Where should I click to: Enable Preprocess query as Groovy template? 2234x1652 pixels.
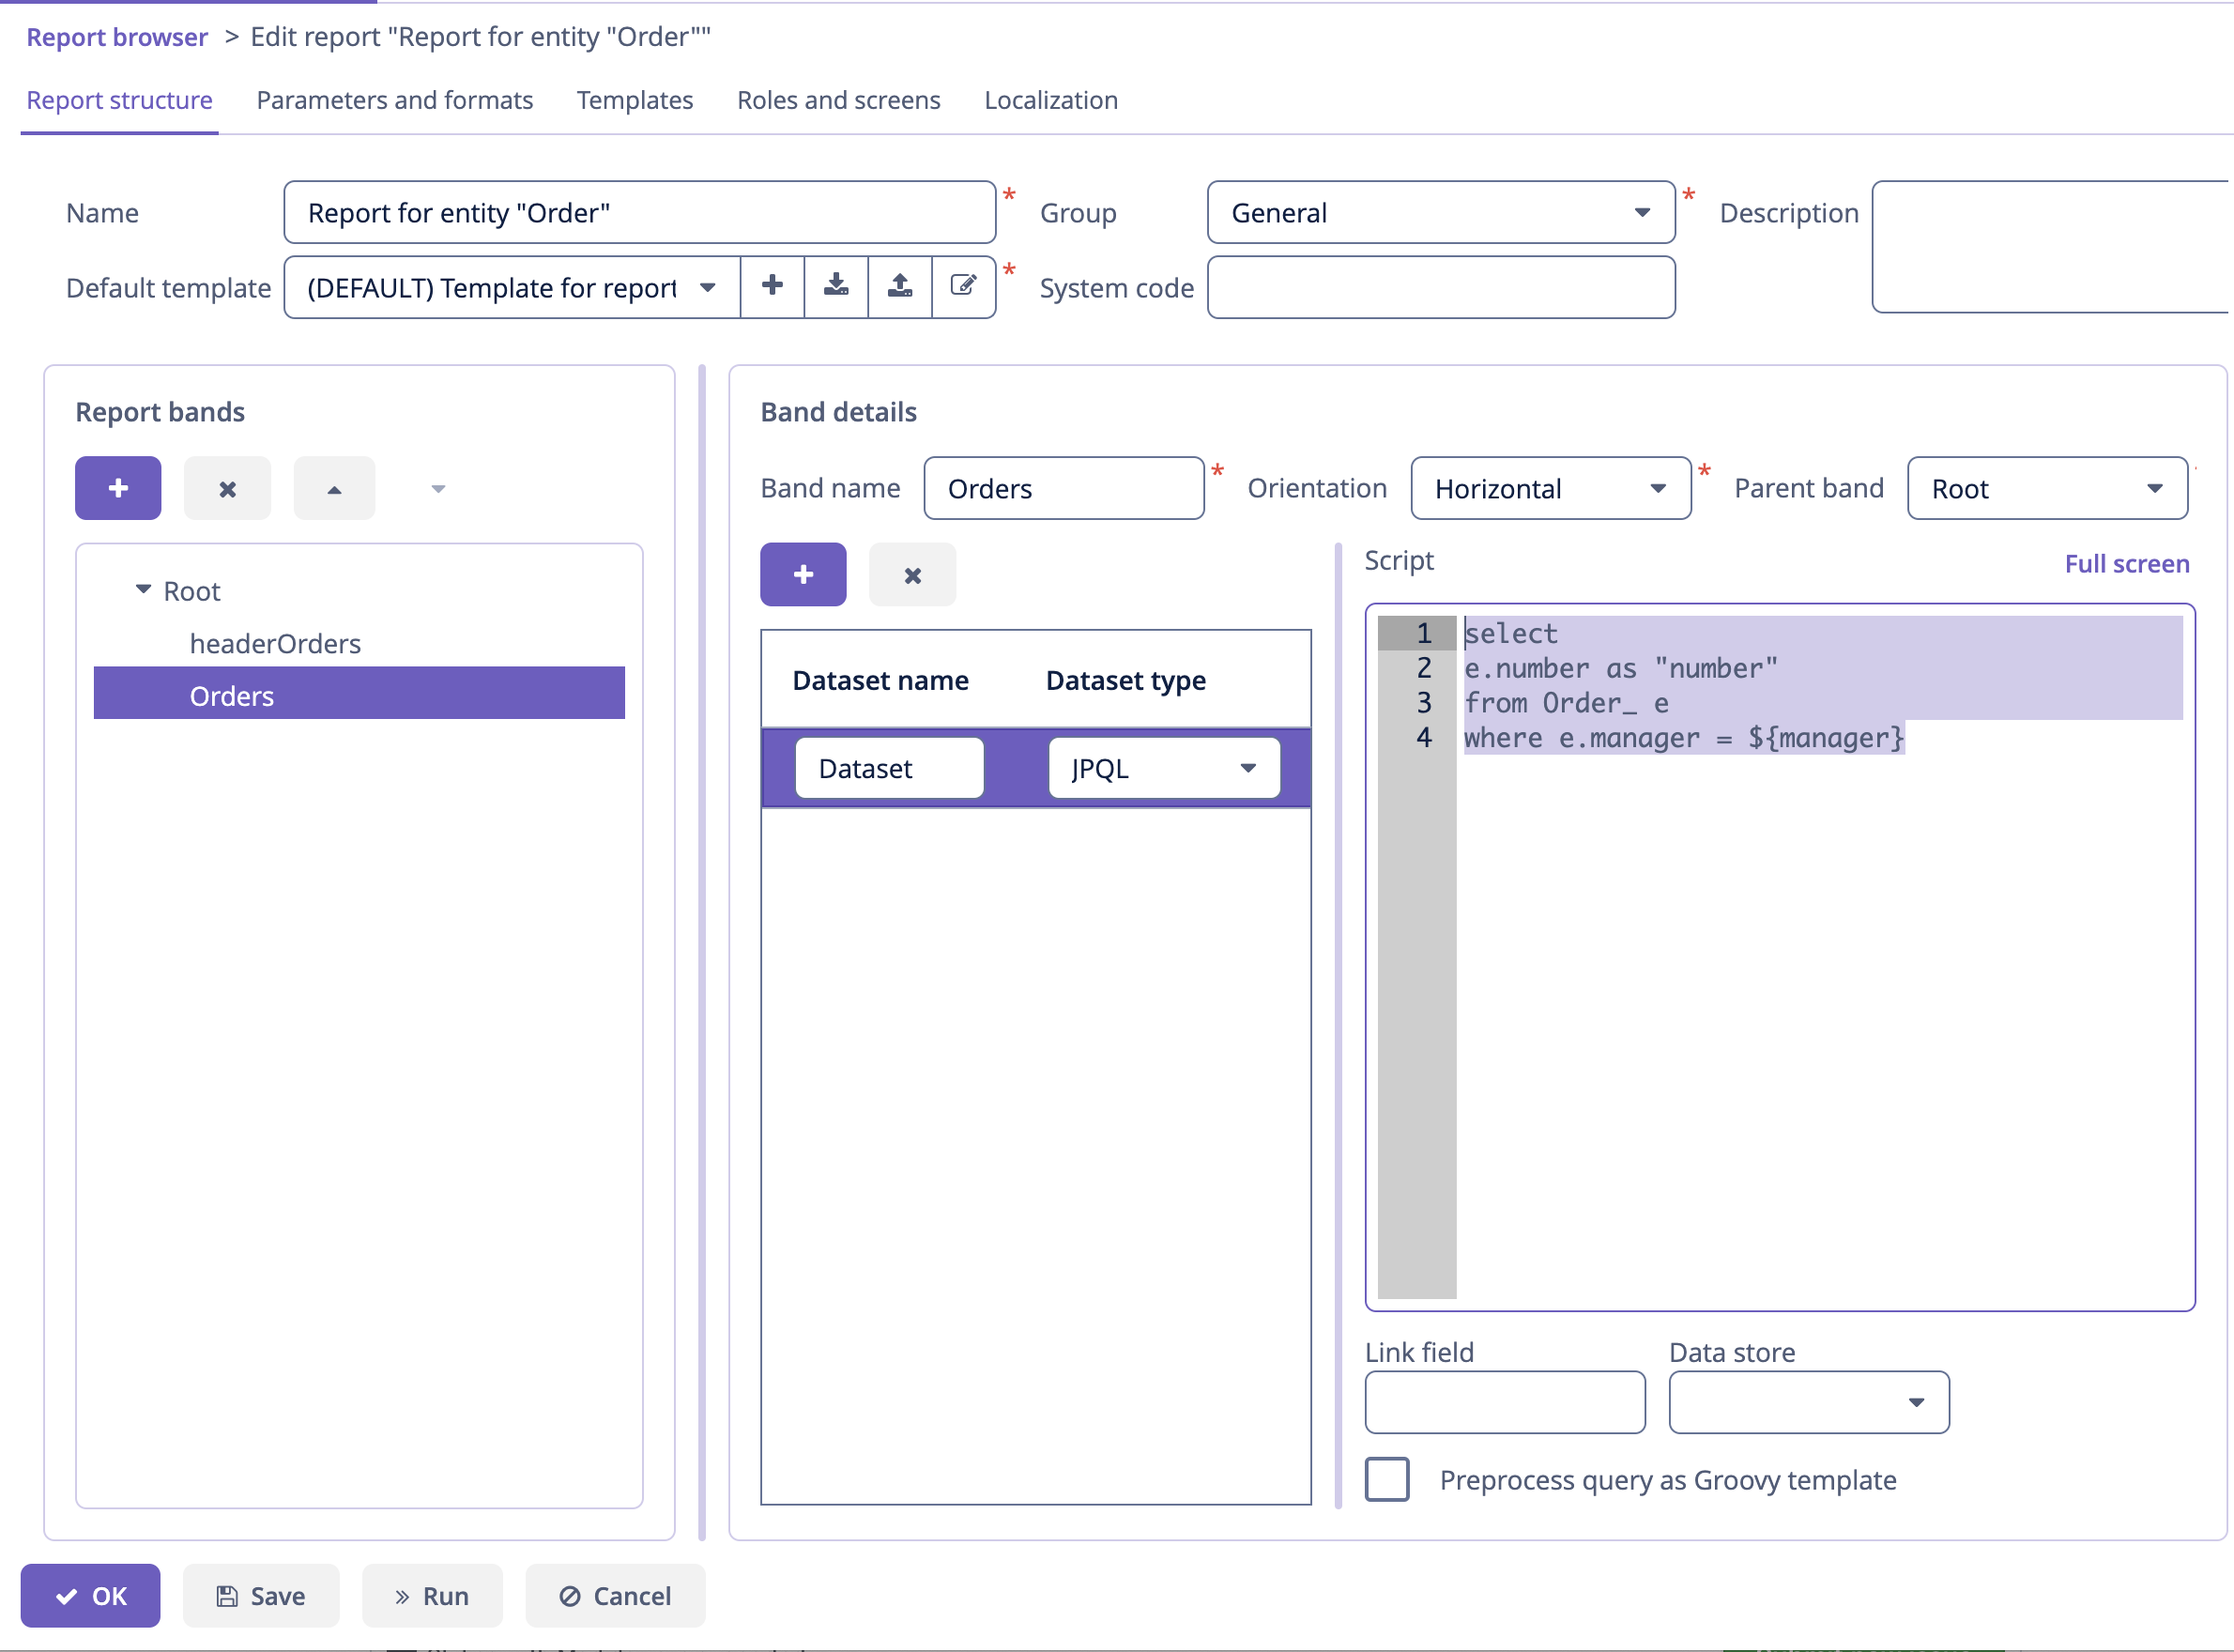click(x=1387, y=1480)
